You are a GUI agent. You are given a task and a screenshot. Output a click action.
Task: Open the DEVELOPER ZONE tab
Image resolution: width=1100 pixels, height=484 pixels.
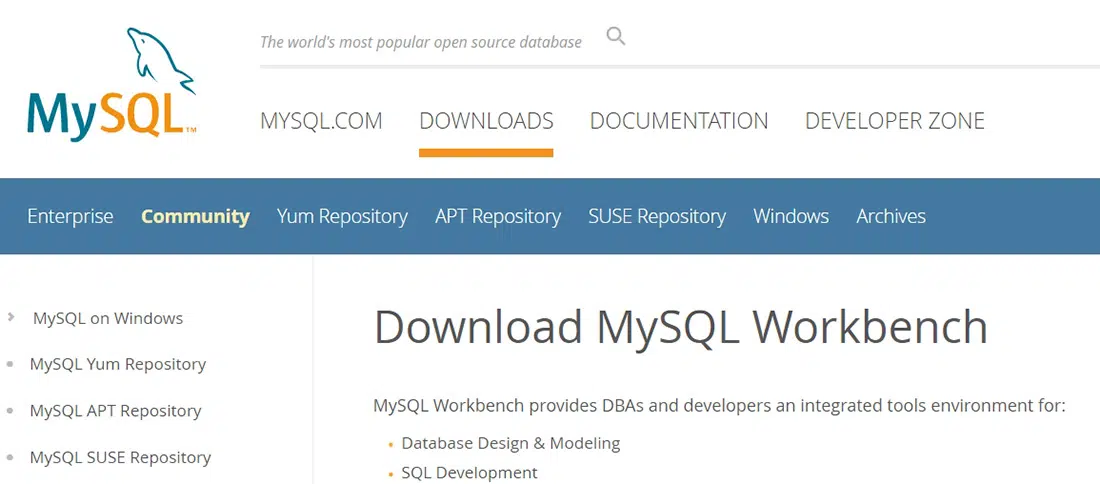tap(894, 121)
